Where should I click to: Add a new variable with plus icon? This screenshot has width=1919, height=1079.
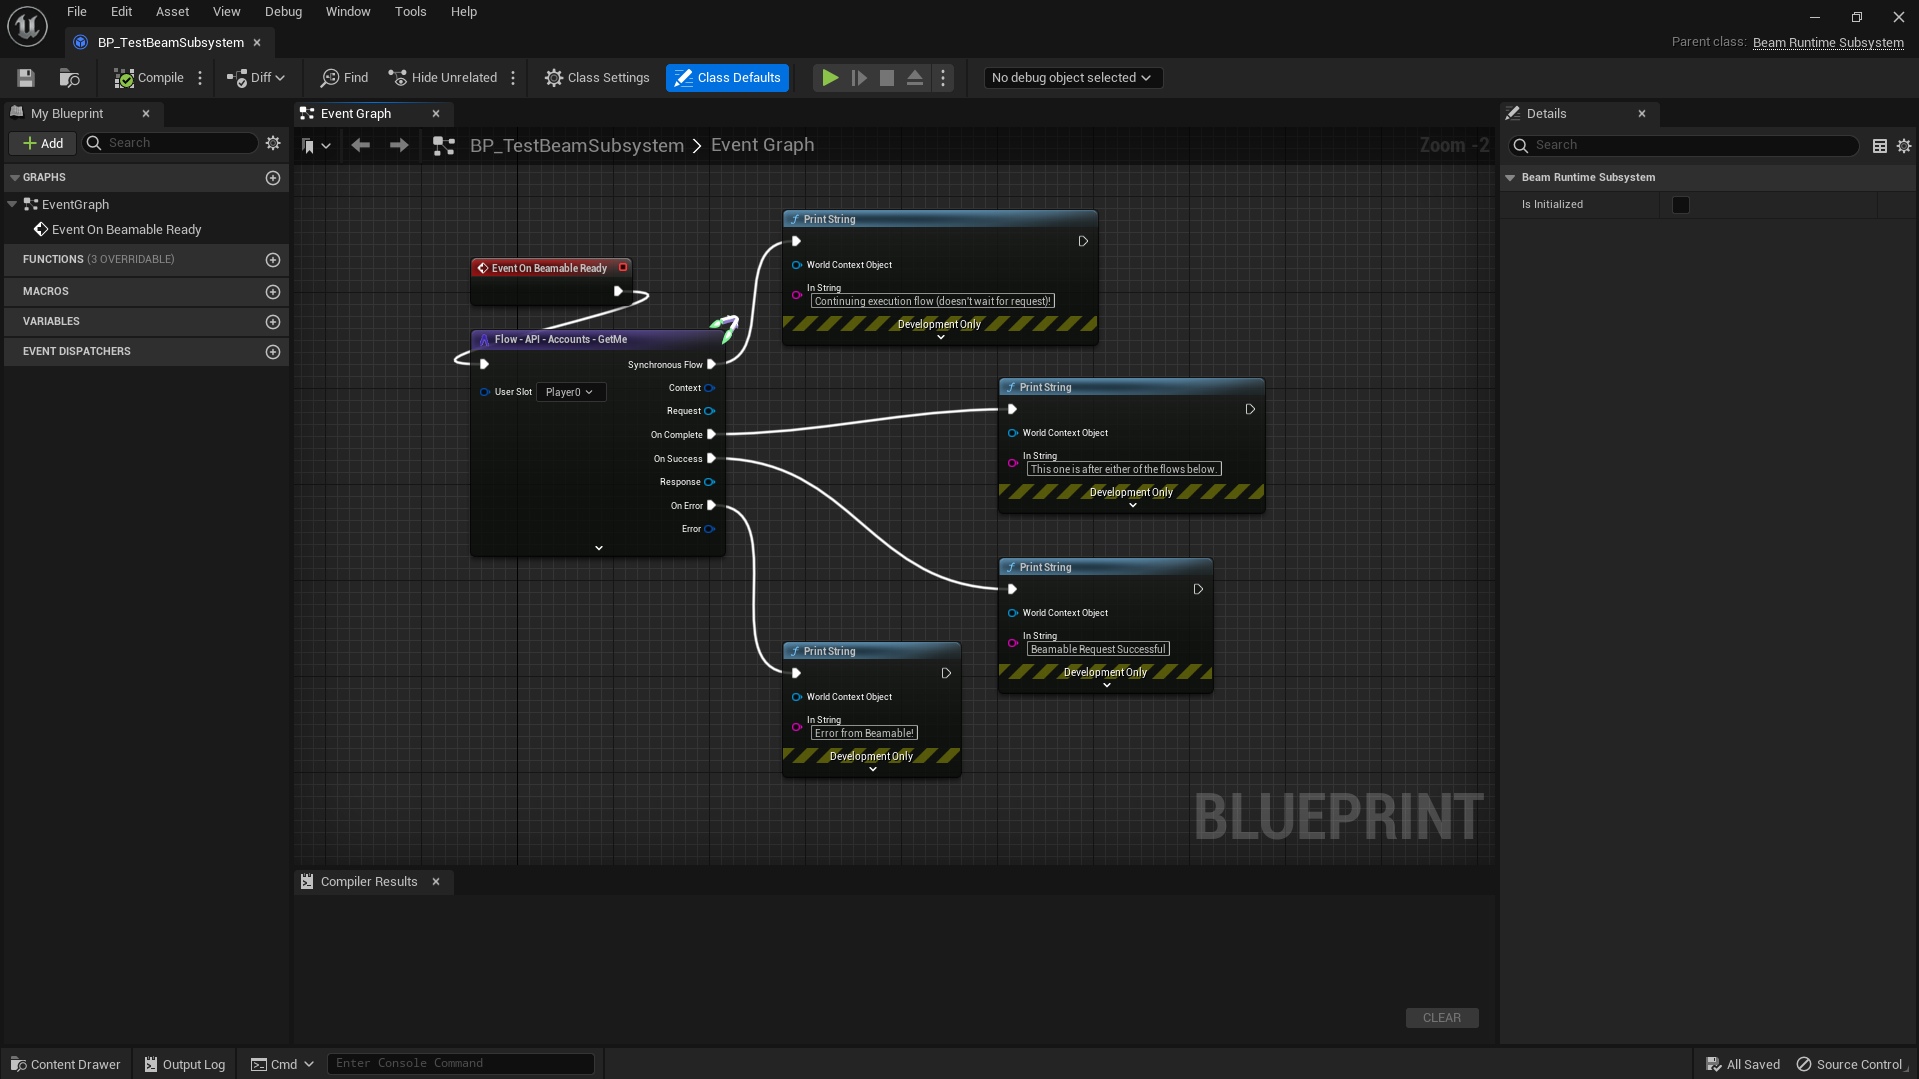(x=272, y=322)
